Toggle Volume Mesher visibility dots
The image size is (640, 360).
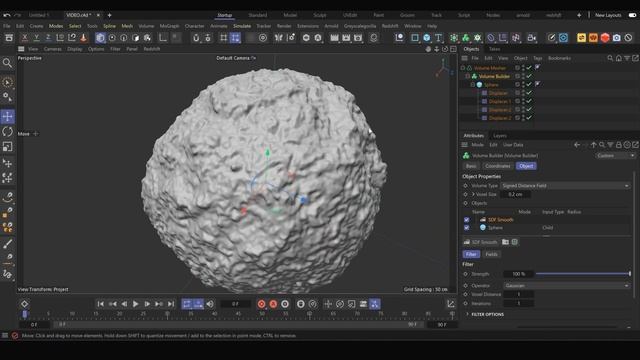pyautogui.click(x=523, y=68)
